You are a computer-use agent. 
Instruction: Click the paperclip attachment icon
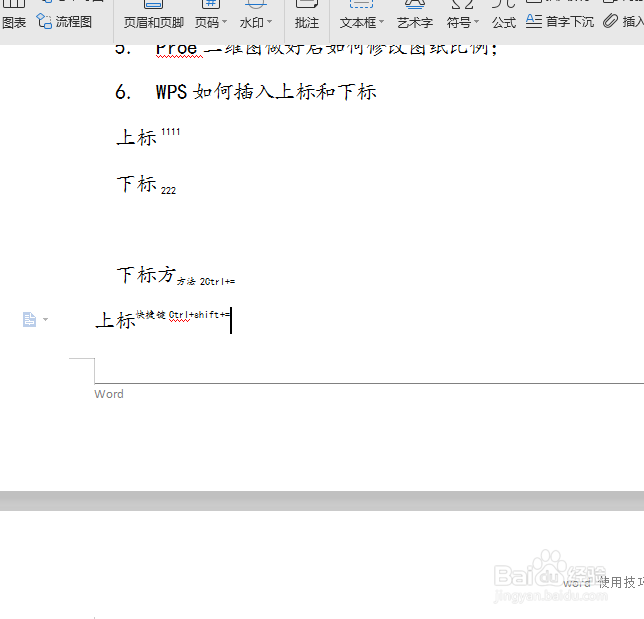point(610,21)
